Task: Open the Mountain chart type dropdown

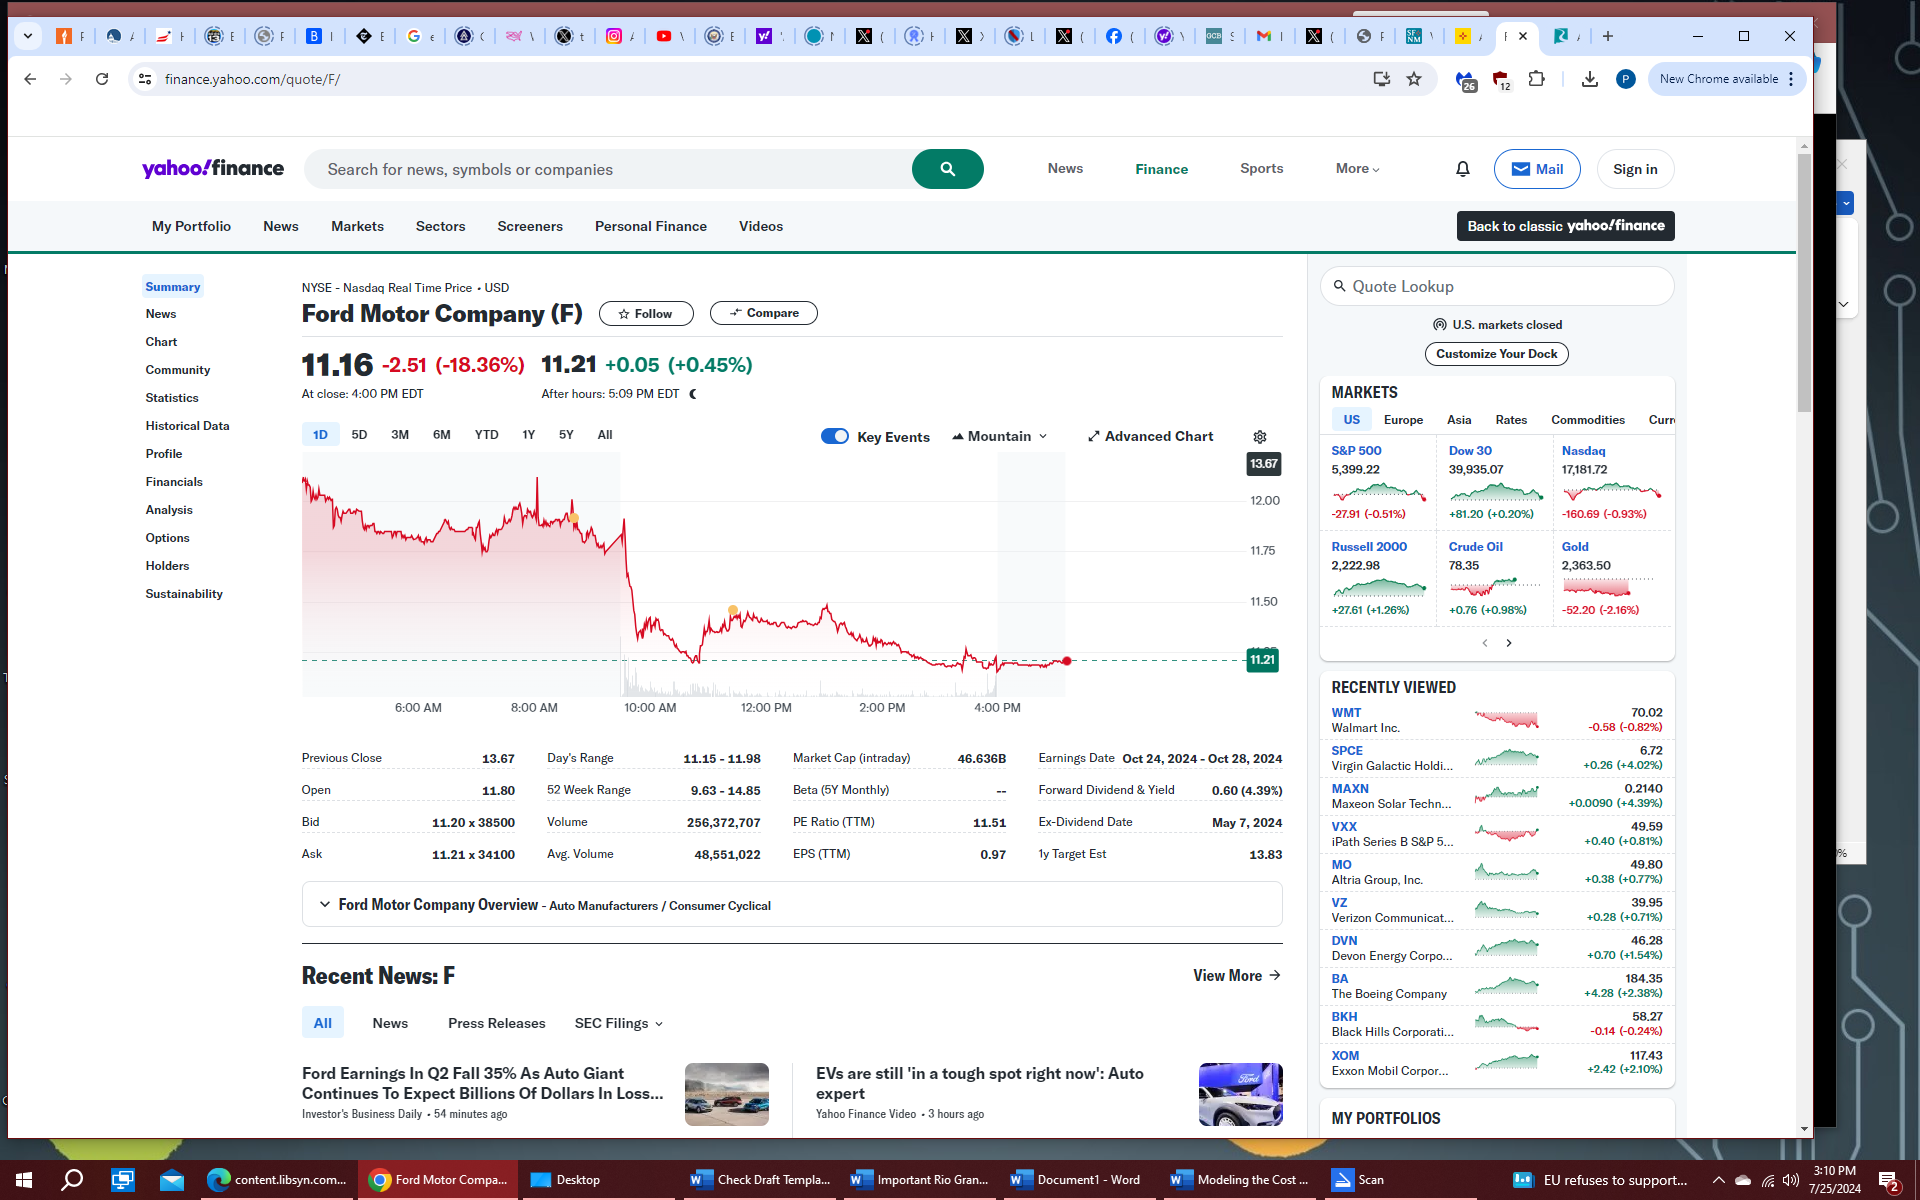Action: click(x=1000, y=437)
